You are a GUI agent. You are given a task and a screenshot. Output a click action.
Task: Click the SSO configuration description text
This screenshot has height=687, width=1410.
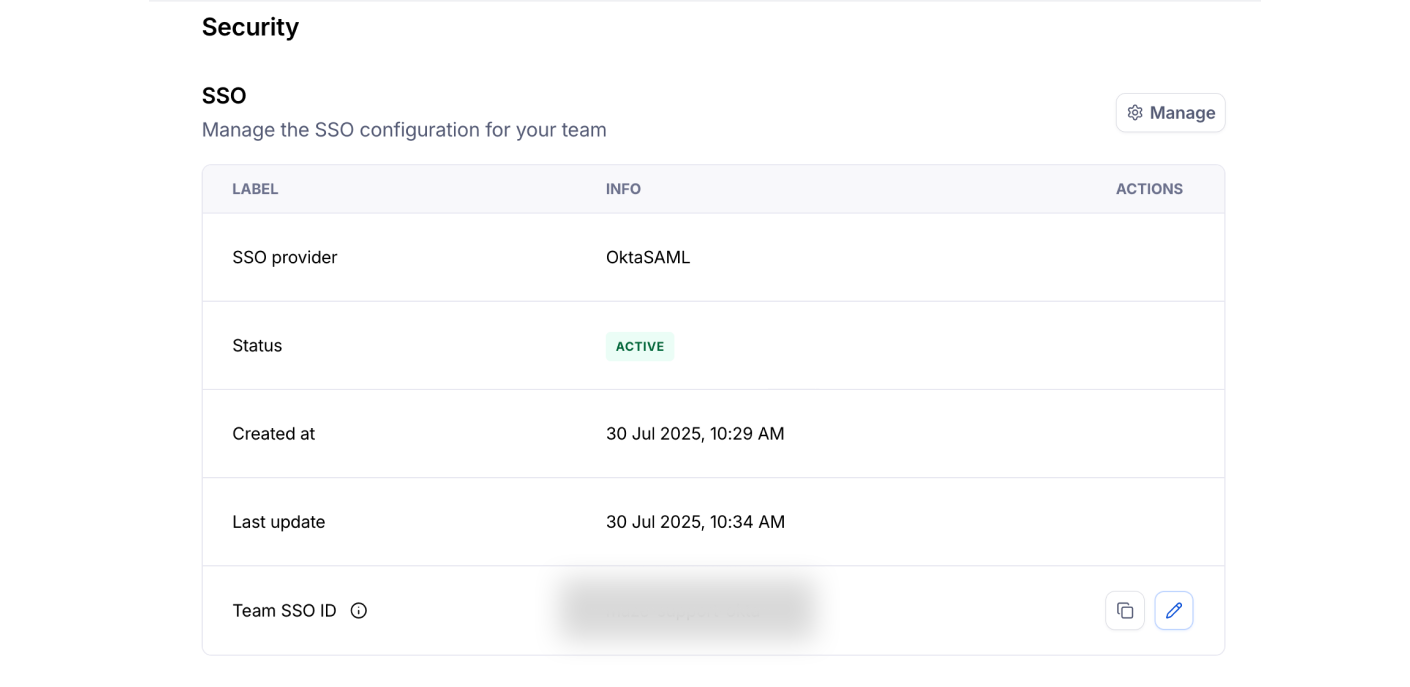pyautogui.click(x=404, y=129)
